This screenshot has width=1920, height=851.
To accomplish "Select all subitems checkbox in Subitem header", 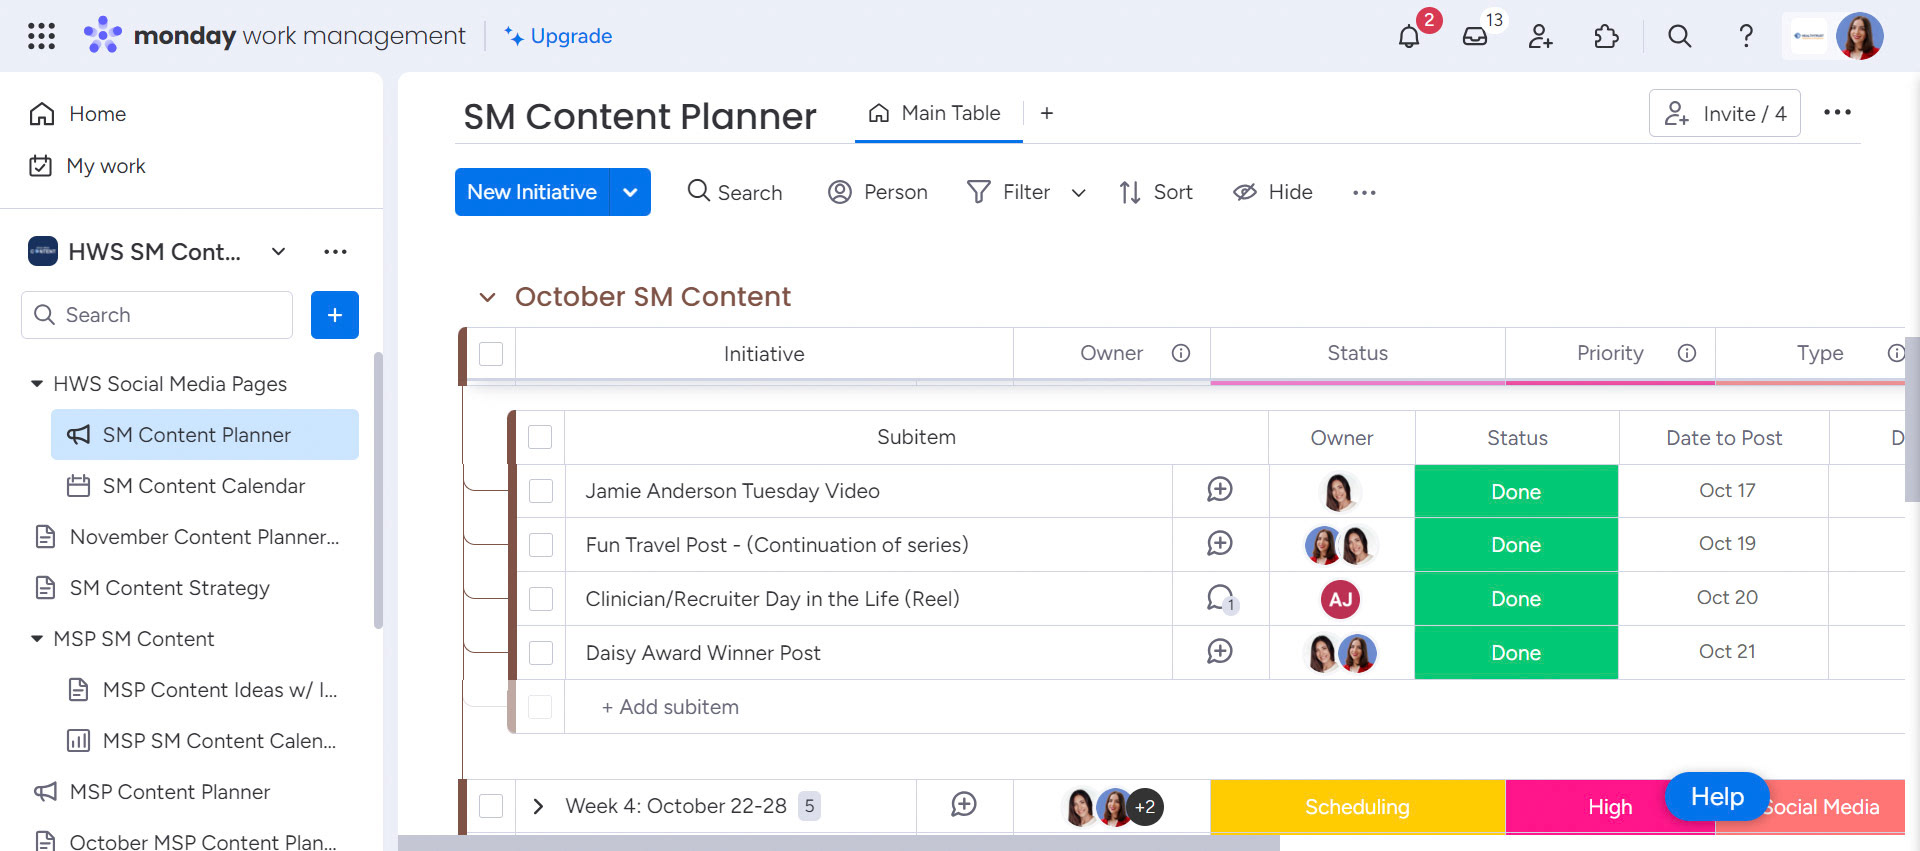I will 540,437.
